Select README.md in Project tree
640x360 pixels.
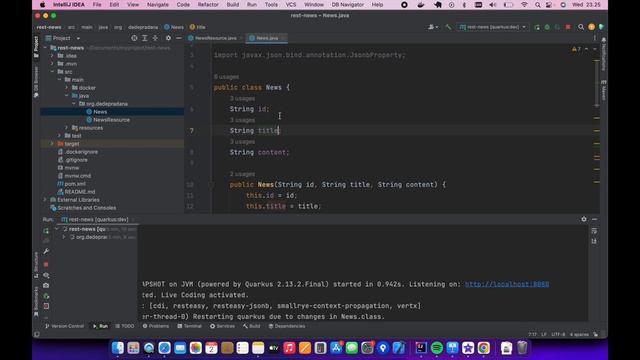[80, 191]
